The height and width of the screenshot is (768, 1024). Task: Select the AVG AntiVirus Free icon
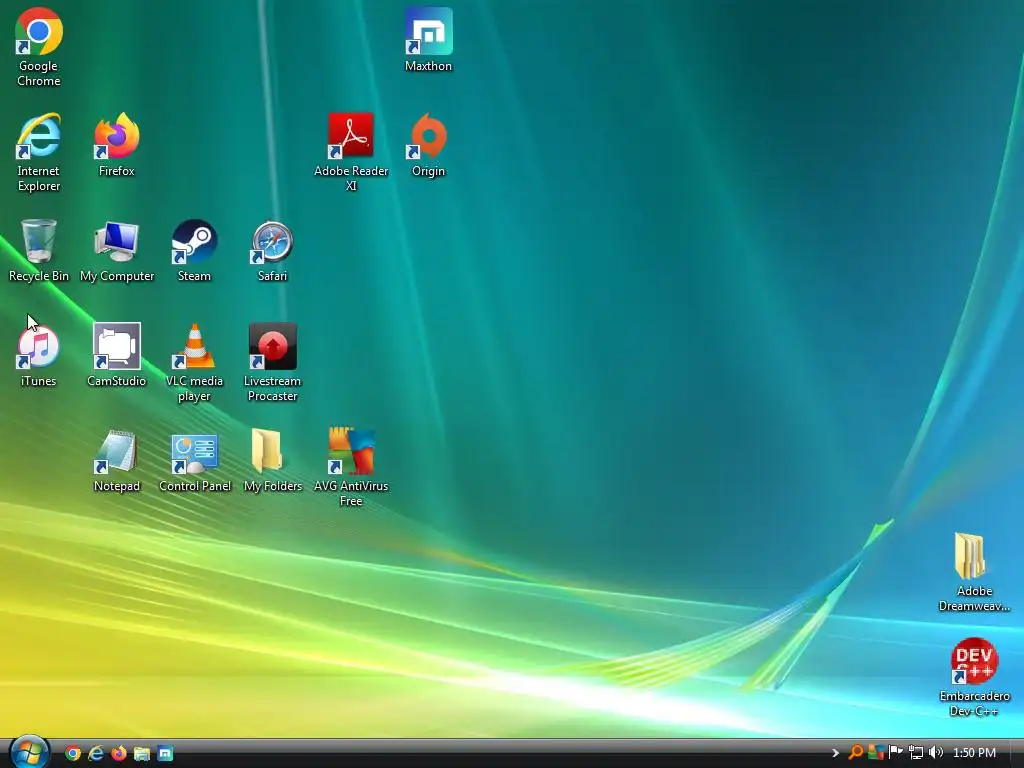tap(351, 468)
